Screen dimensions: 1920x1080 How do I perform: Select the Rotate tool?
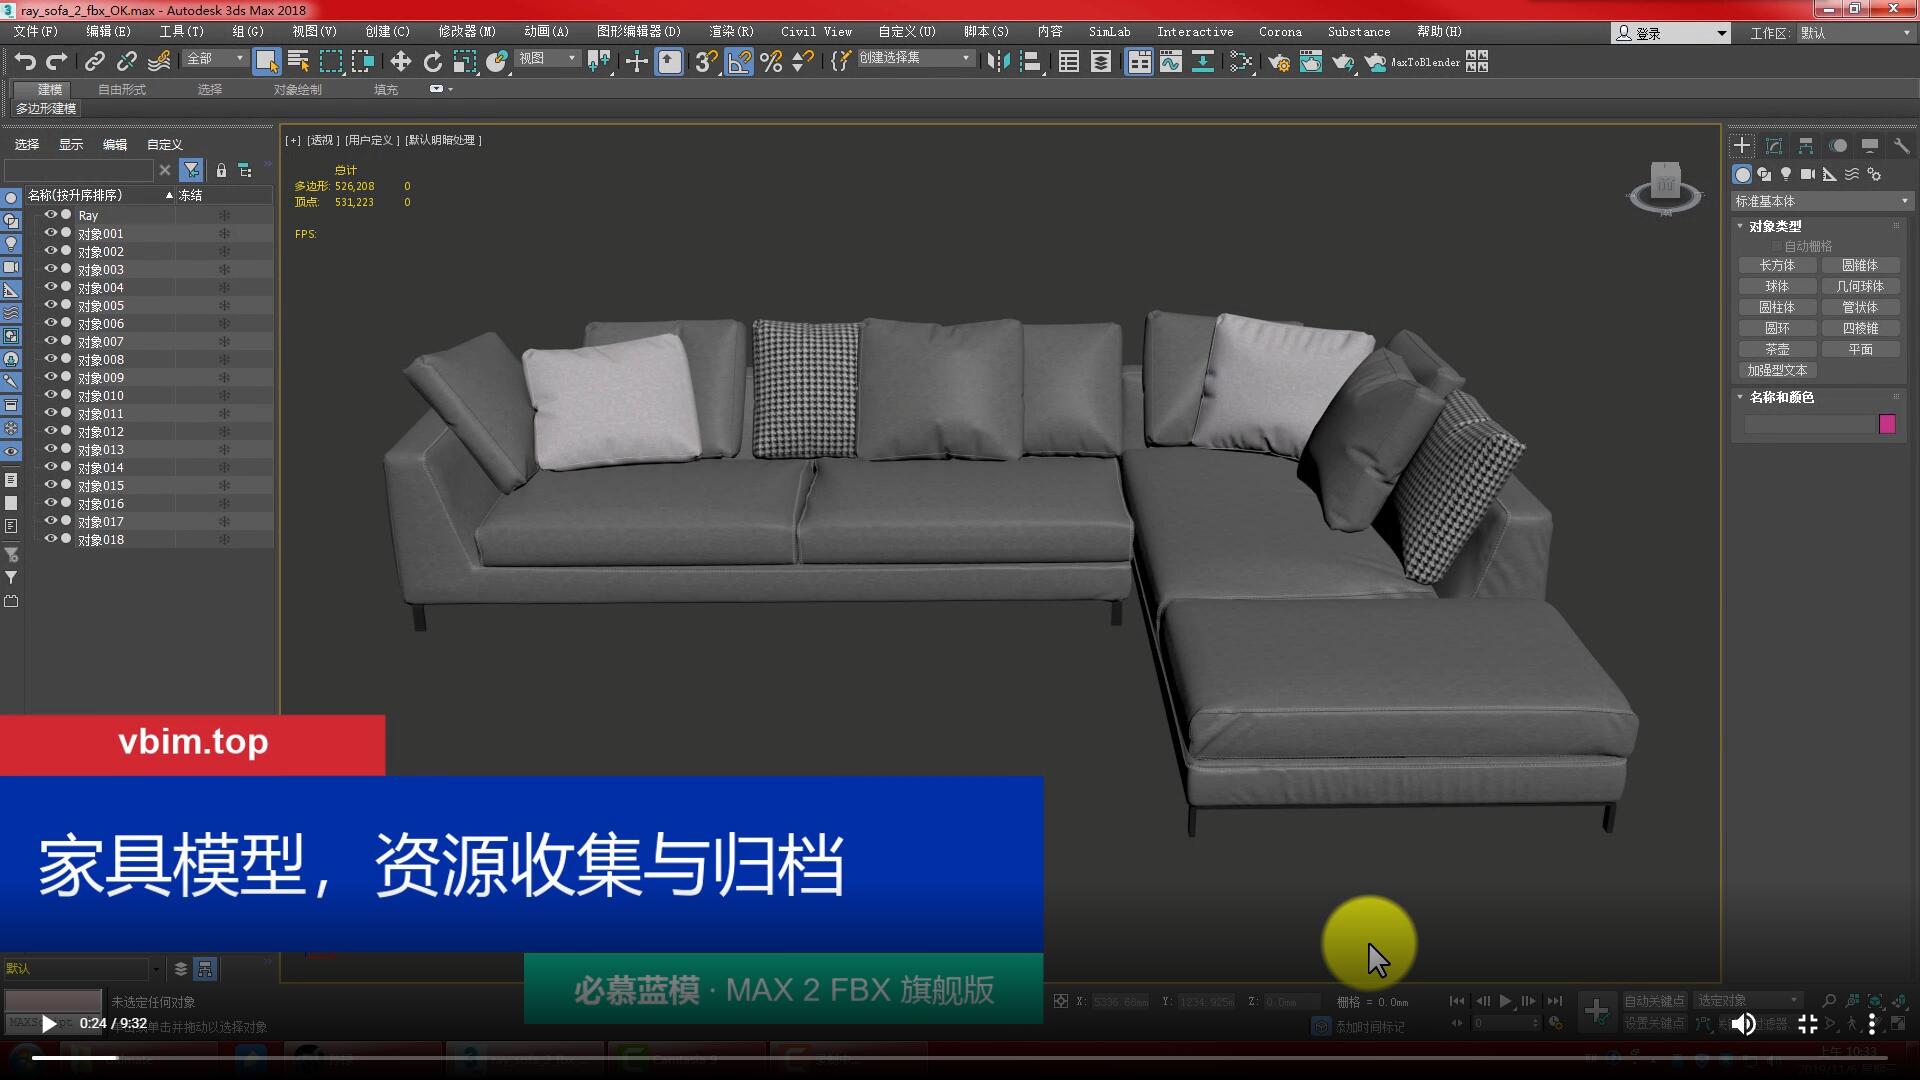pos(432,62)
